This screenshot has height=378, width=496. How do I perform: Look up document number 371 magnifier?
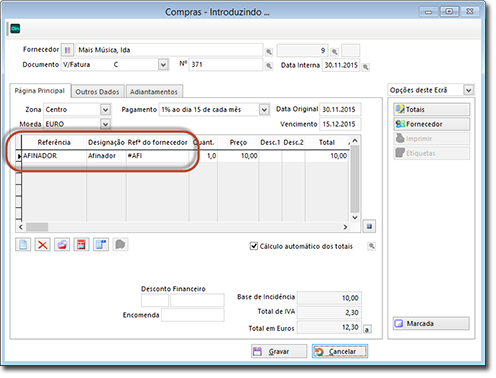click(269, 66)
